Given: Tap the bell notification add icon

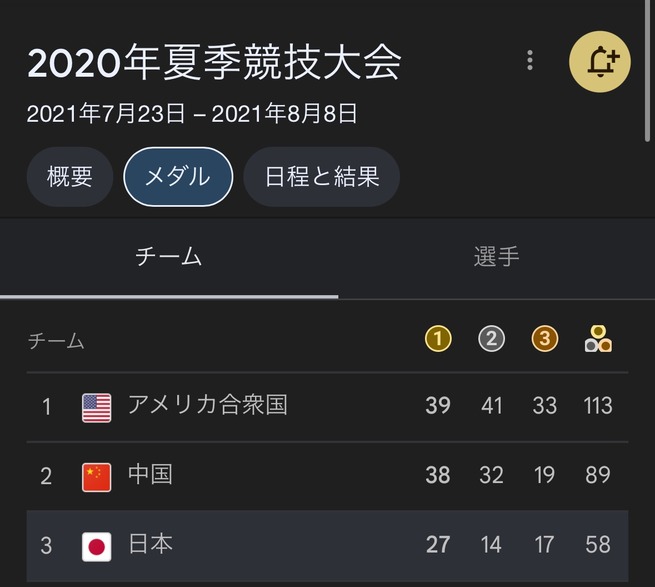Looking at the screenshot, I should point(600,62).
